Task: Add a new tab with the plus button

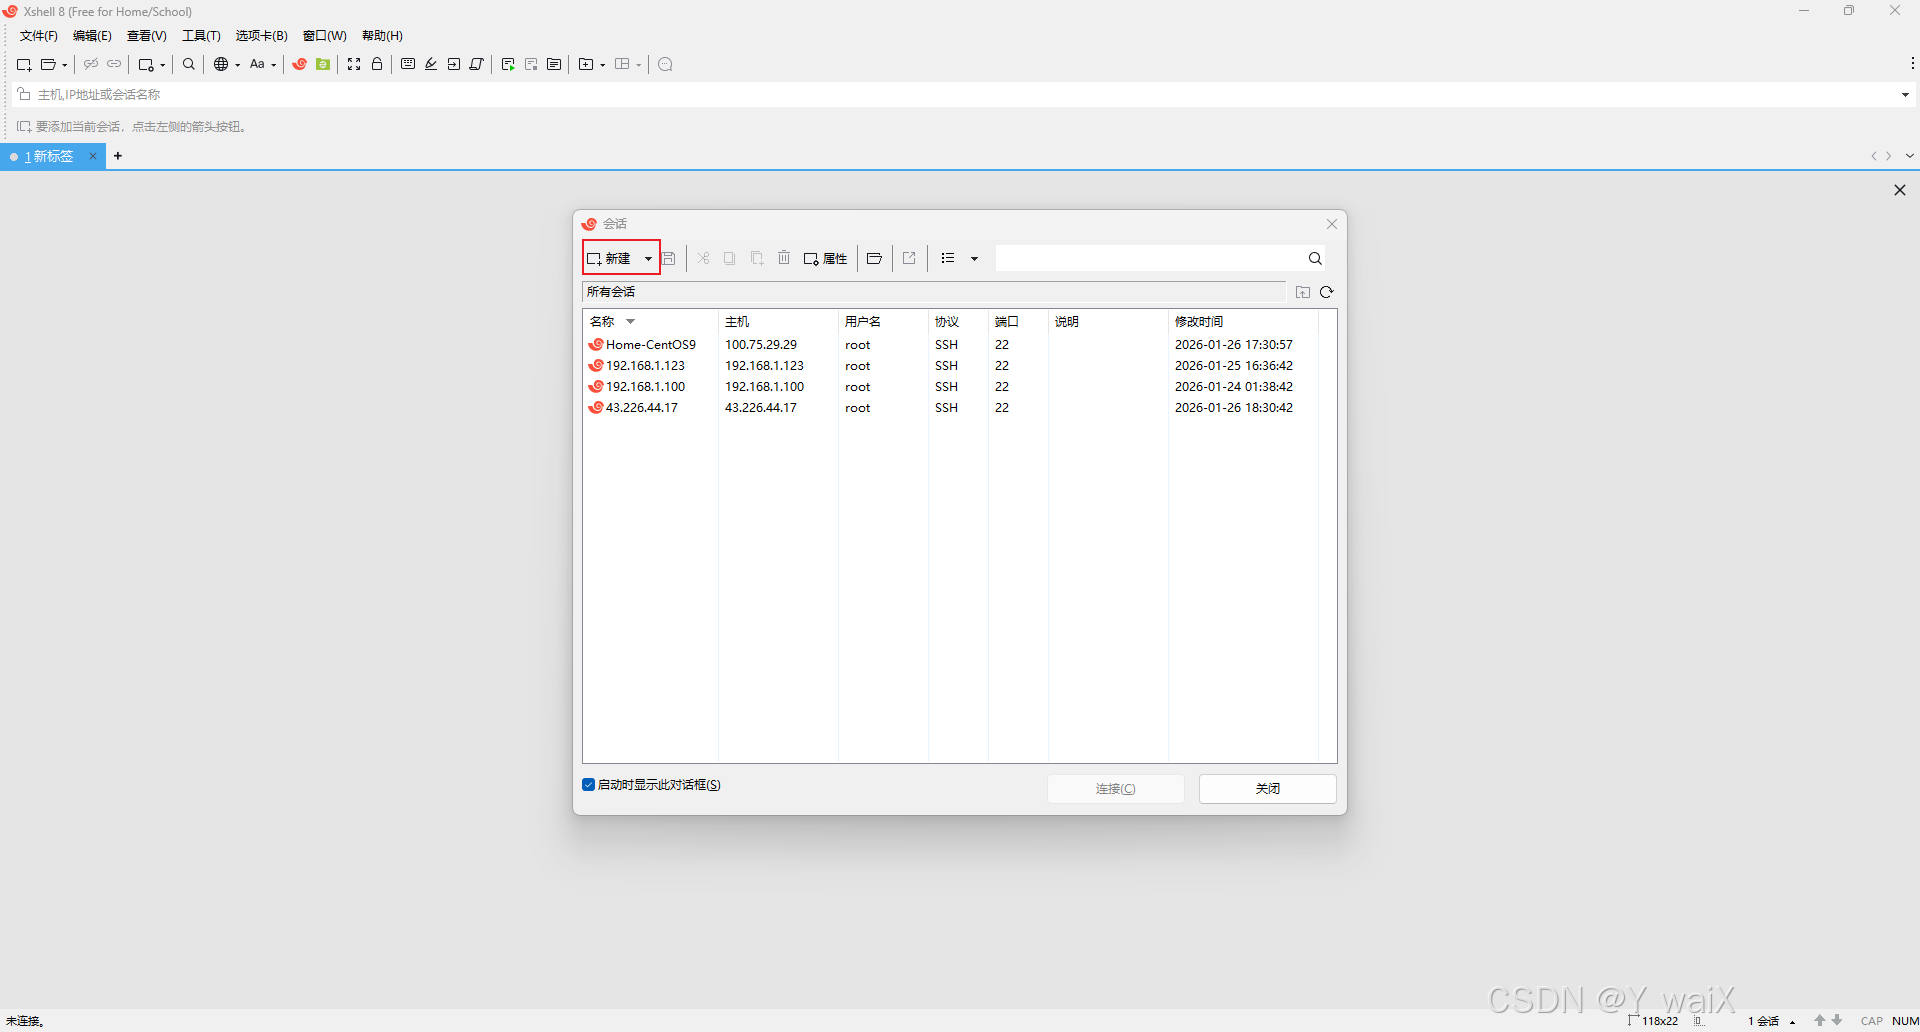Action: point(118,156)
